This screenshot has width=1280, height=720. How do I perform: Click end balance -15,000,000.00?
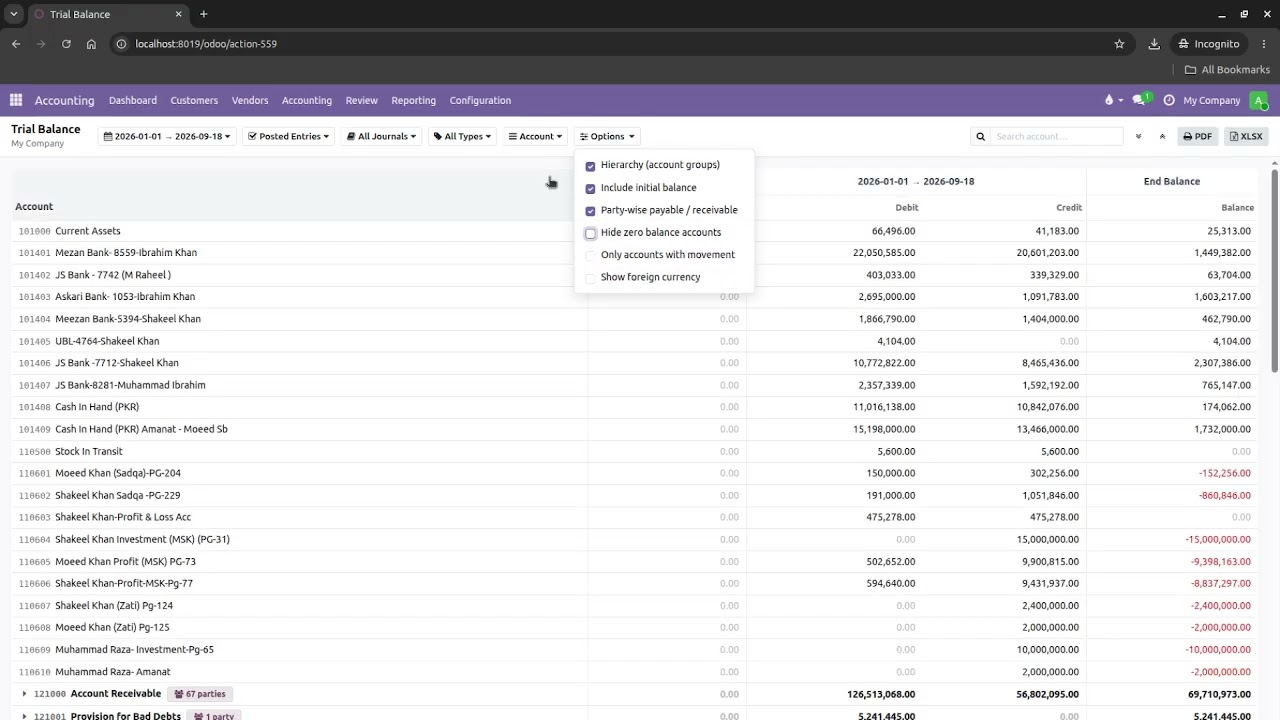coord(1218,539)
